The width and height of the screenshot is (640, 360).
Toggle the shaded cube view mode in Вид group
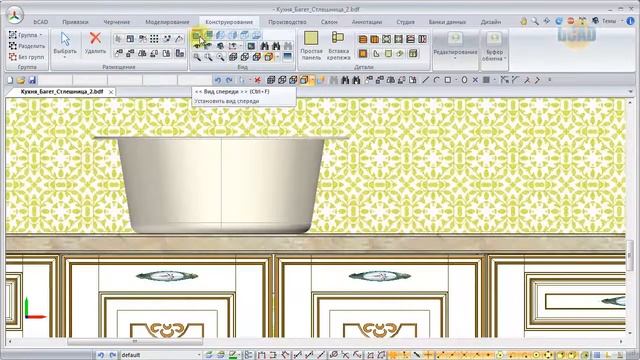click(269, 57)
